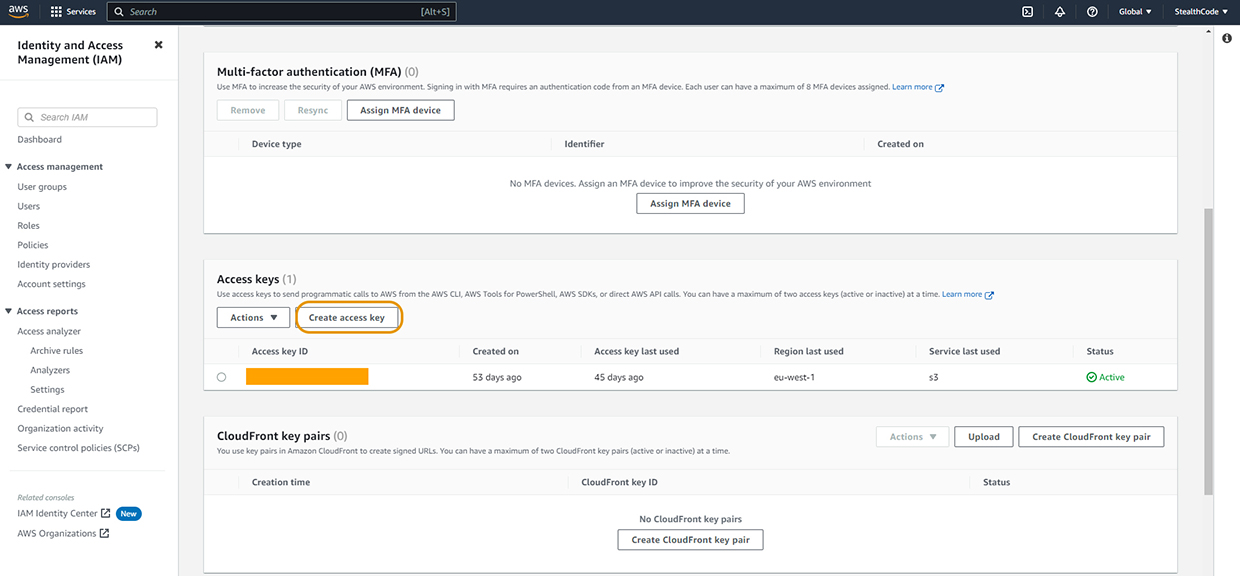Click Create CloudFront key pair in header

[1091, 437]
